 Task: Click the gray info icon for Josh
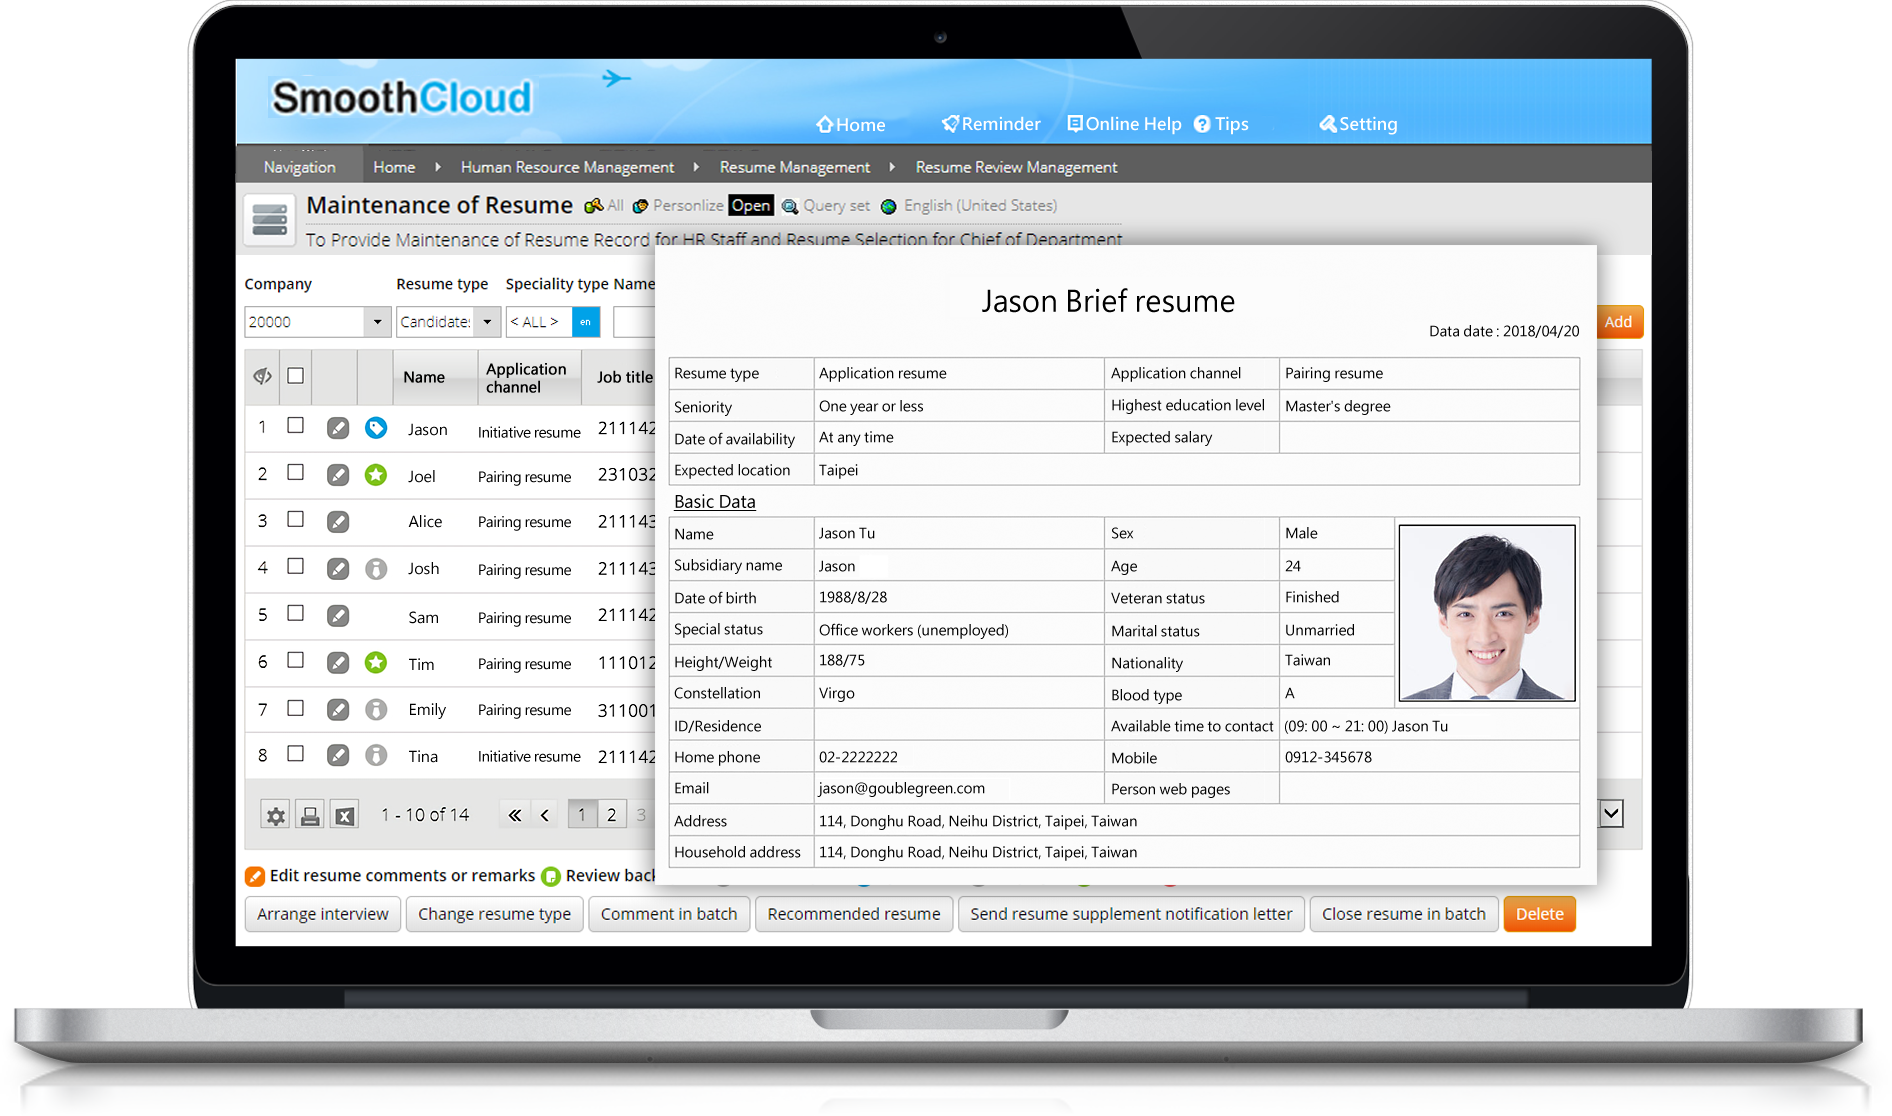pos(376,569)
